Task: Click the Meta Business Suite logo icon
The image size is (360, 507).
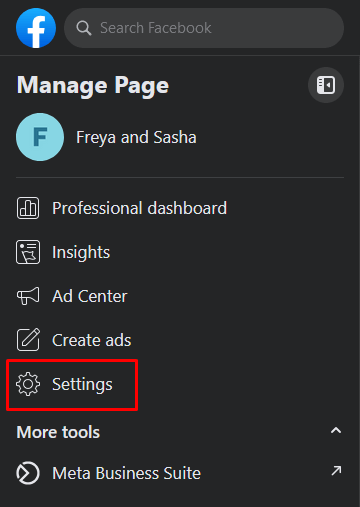Action: click(28, 473)
